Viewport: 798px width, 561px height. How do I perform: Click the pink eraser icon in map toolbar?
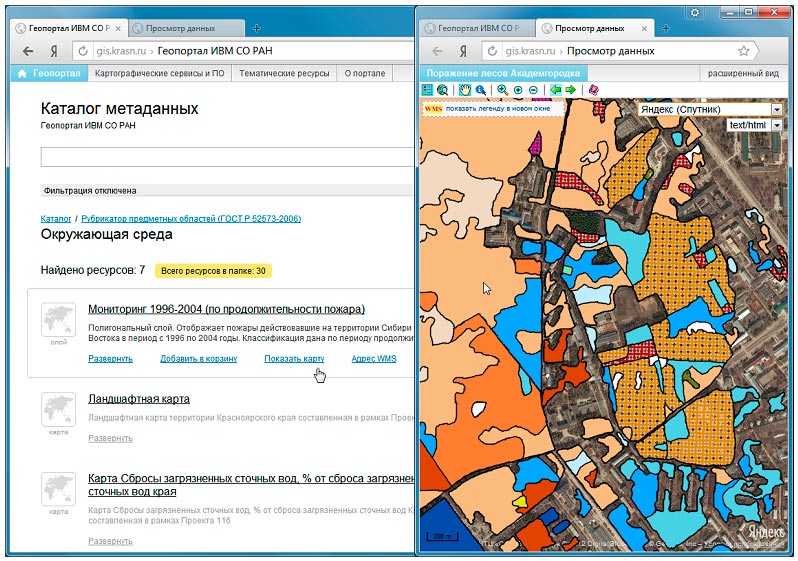[594, 90]
